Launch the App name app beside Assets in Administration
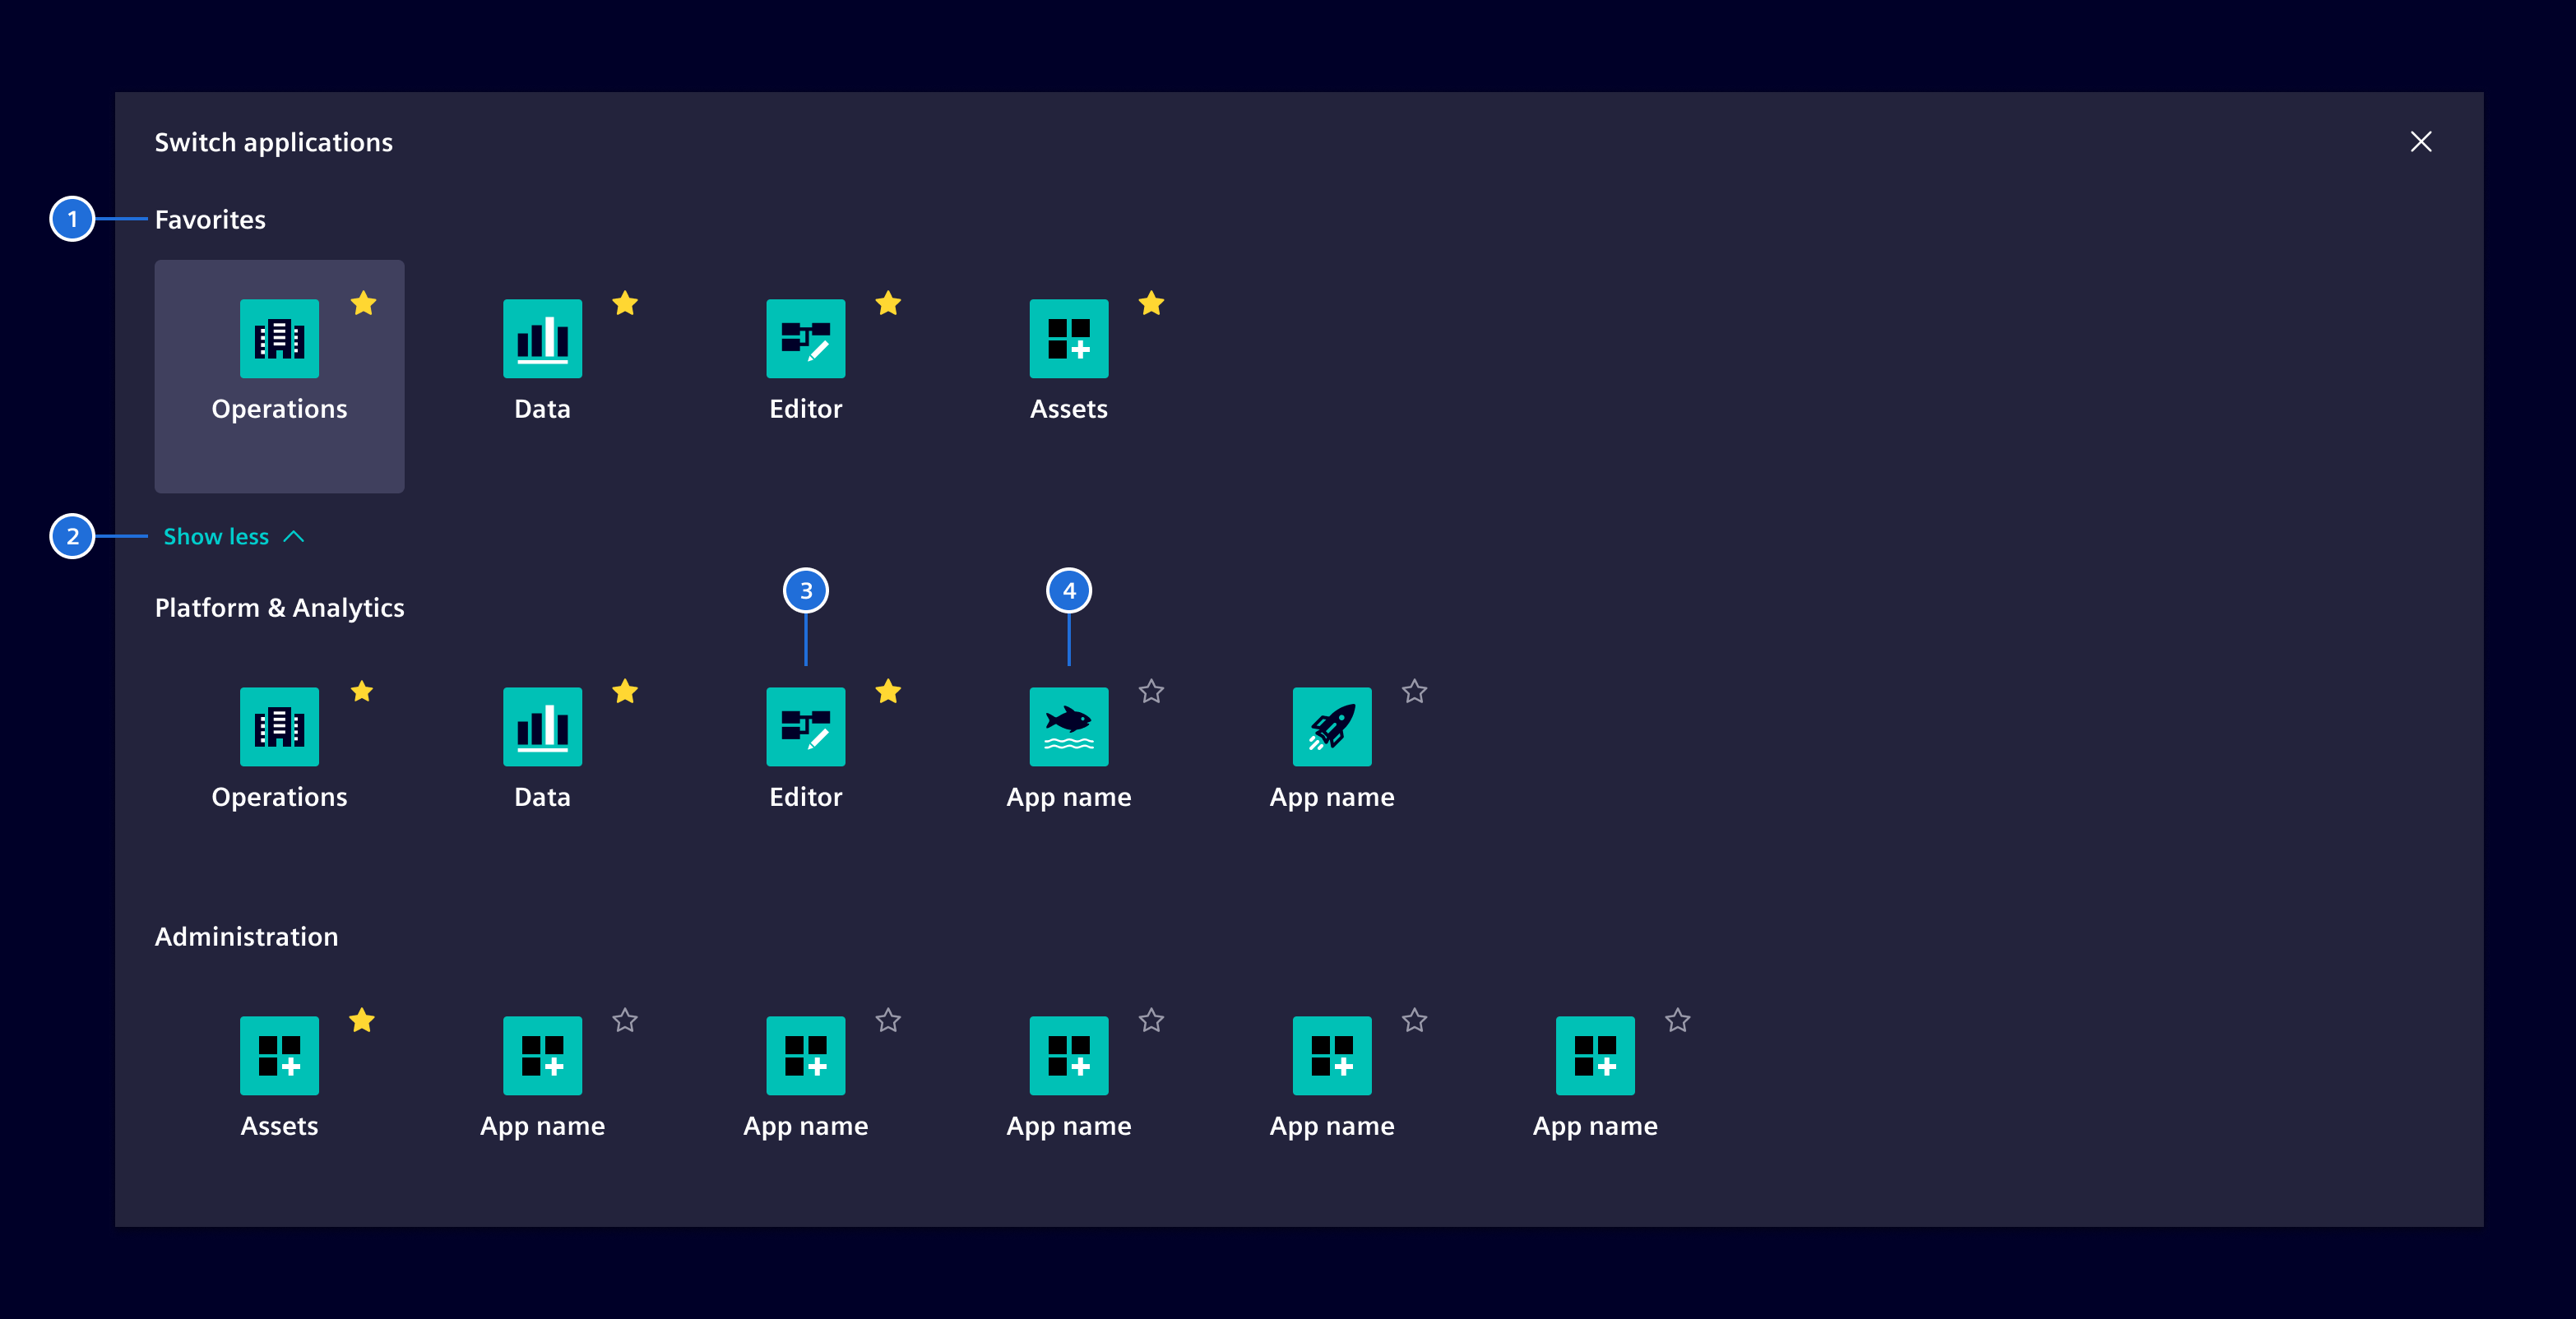 point(541,1055)
